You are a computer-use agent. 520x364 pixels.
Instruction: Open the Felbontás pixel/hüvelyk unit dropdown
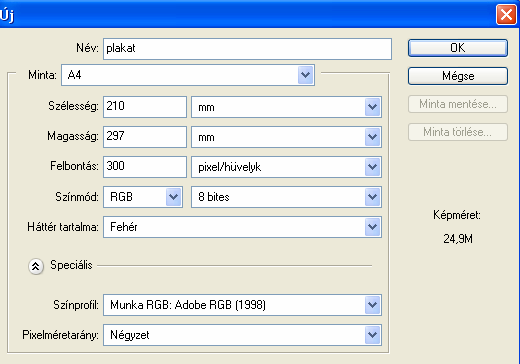pos(286,167)
